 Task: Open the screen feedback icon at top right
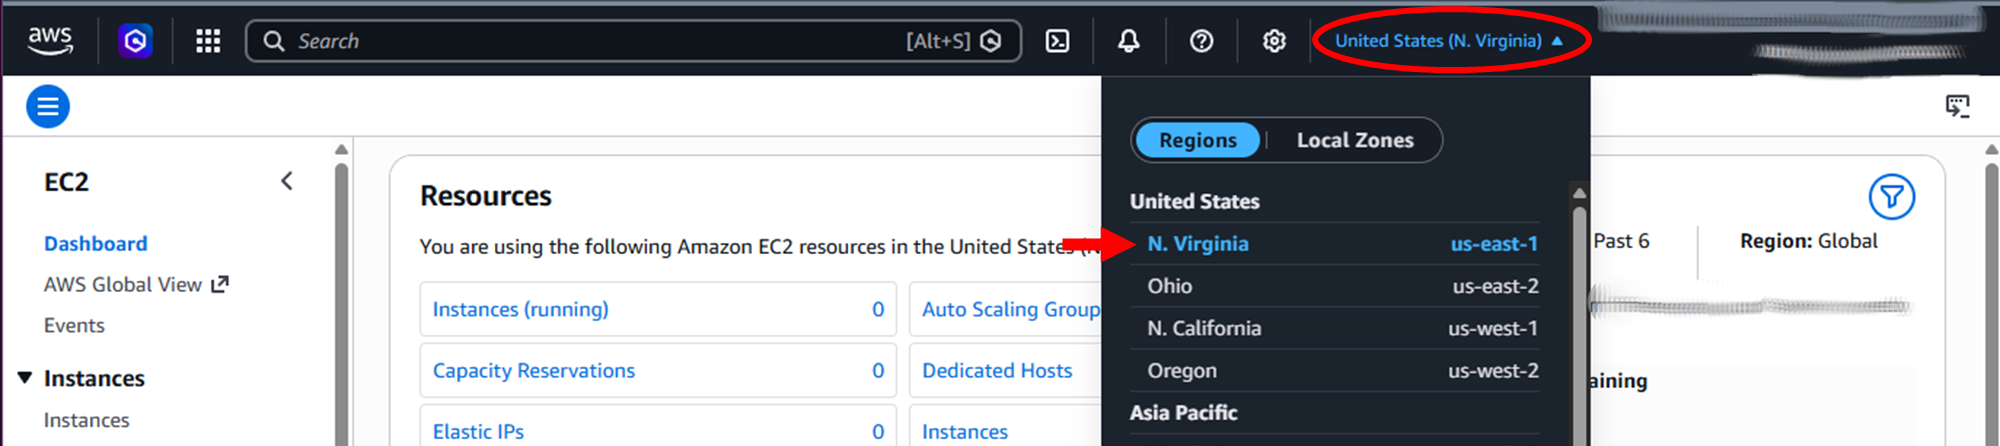[x=1958, y=106]
